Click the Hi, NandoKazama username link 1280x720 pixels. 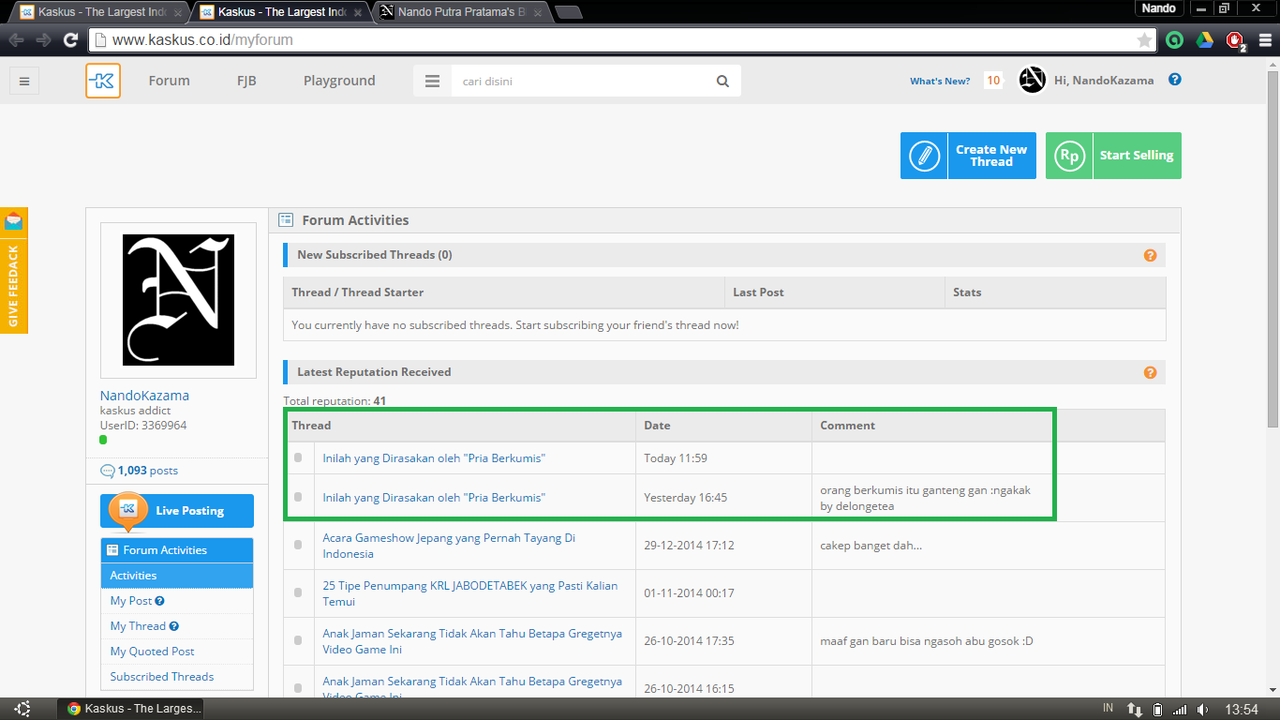pos(1103,80)
